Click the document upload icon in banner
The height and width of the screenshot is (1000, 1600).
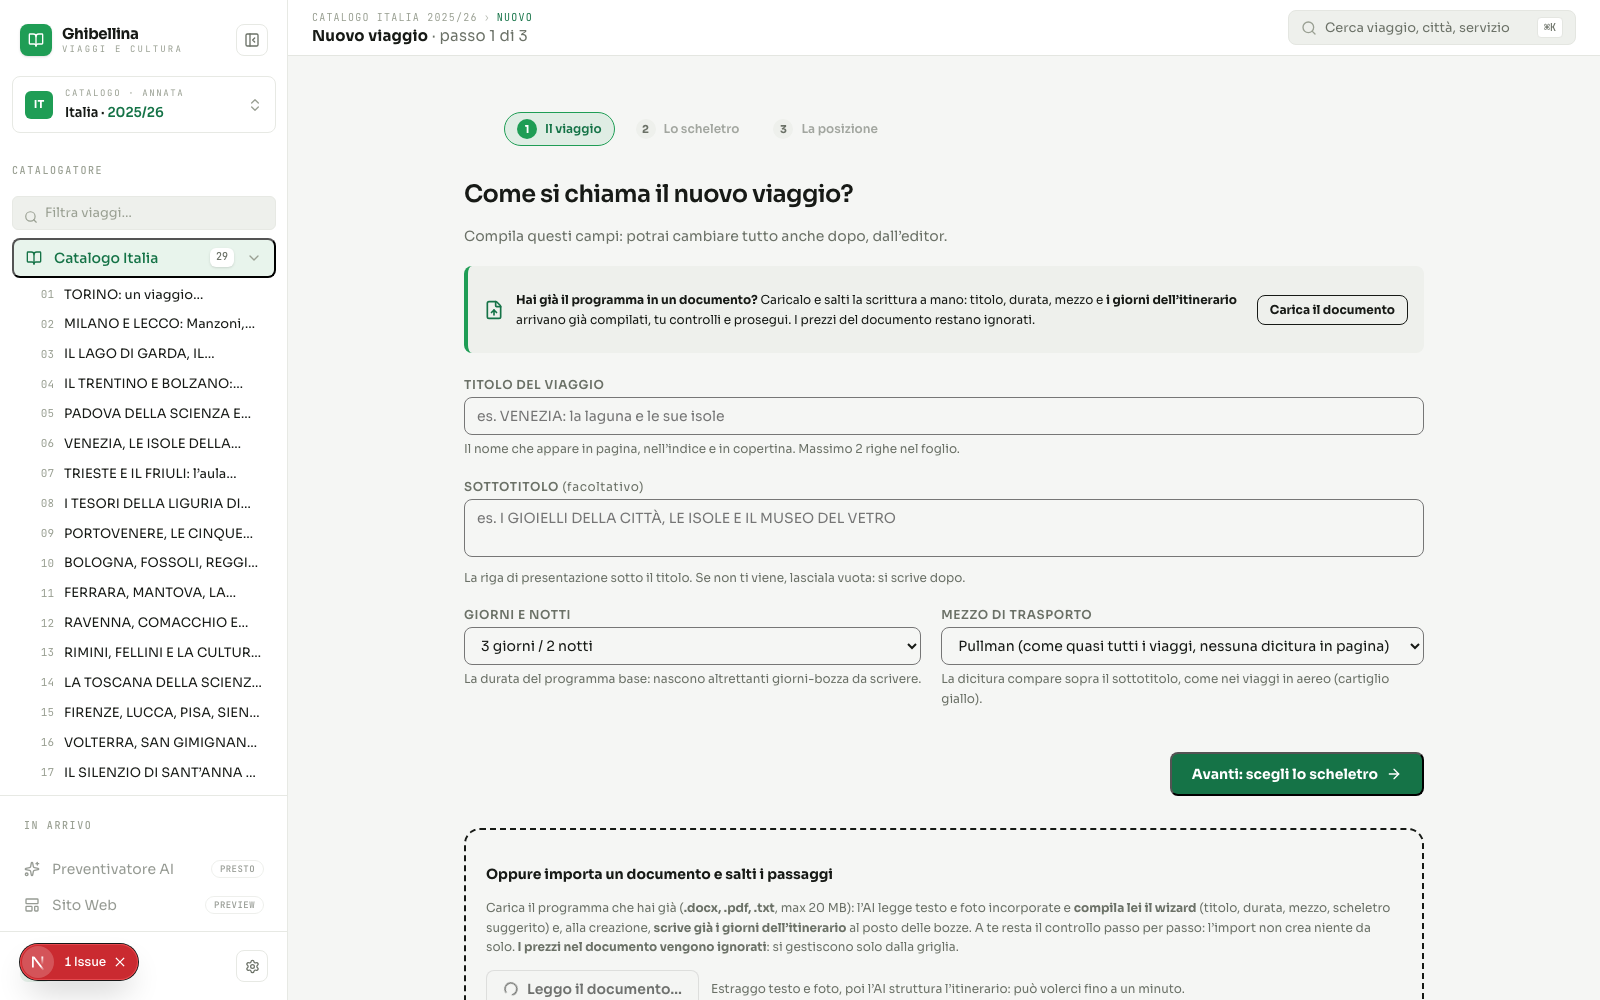(494, 310)
